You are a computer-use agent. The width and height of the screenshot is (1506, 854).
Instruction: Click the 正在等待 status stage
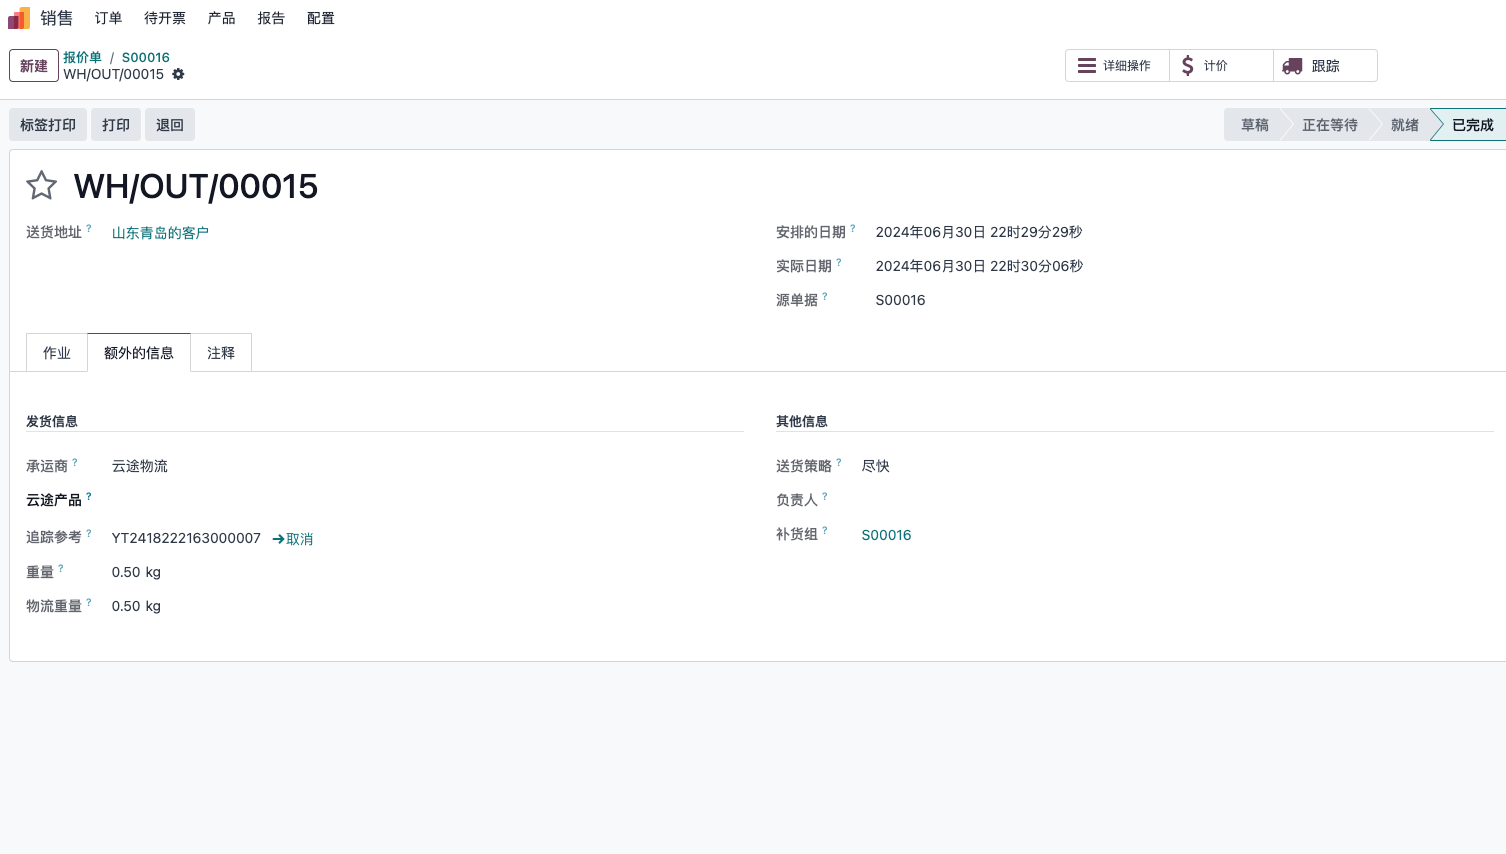[1329, 125]
